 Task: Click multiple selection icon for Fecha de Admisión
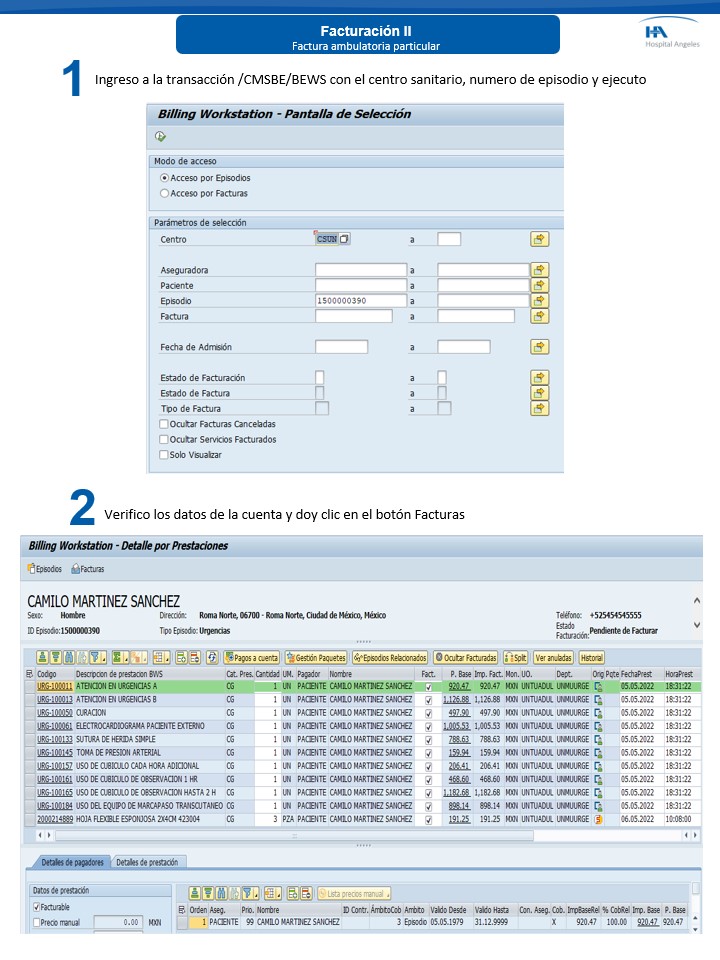click(x=540, y=347)
